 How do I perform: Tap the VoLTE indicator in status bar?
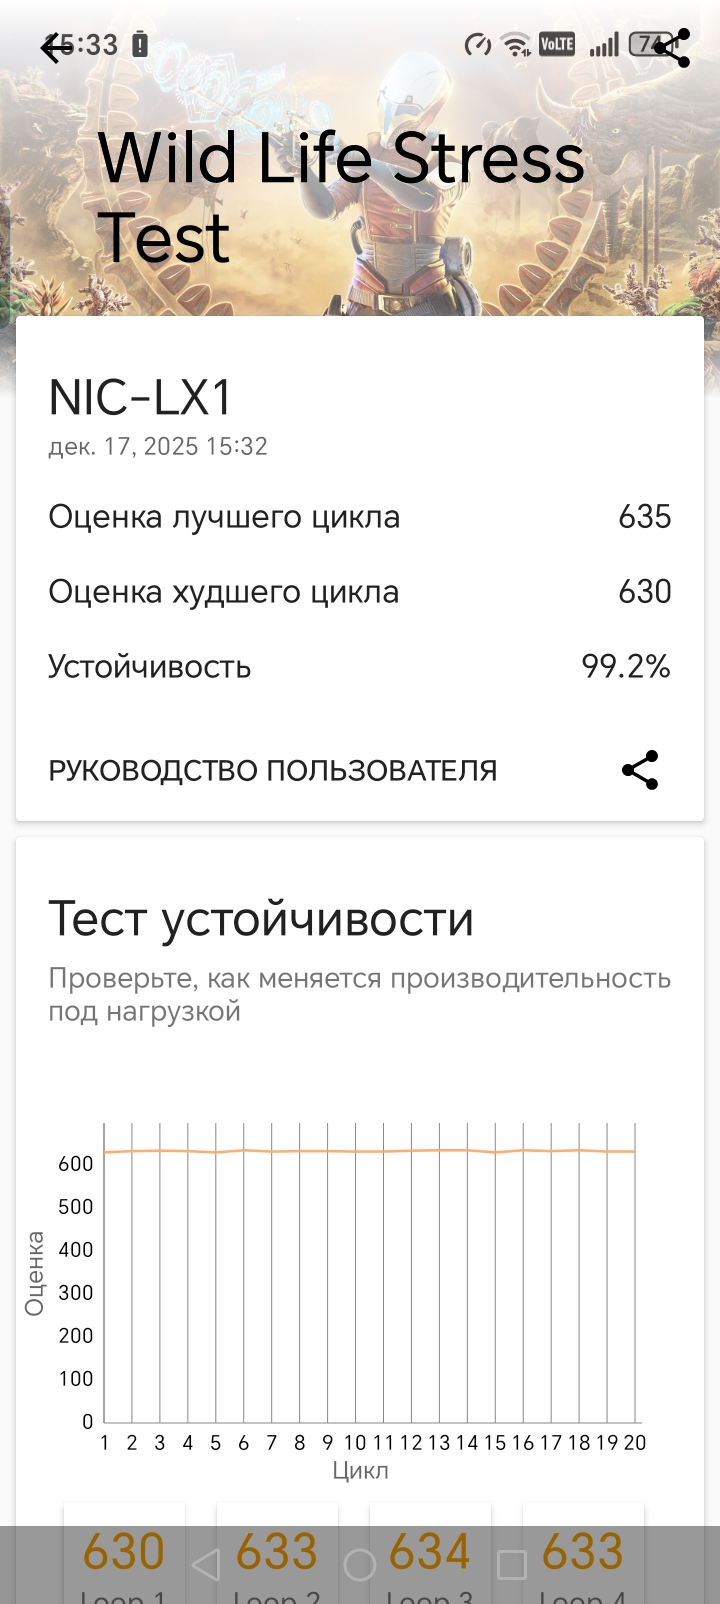(557, 45)
